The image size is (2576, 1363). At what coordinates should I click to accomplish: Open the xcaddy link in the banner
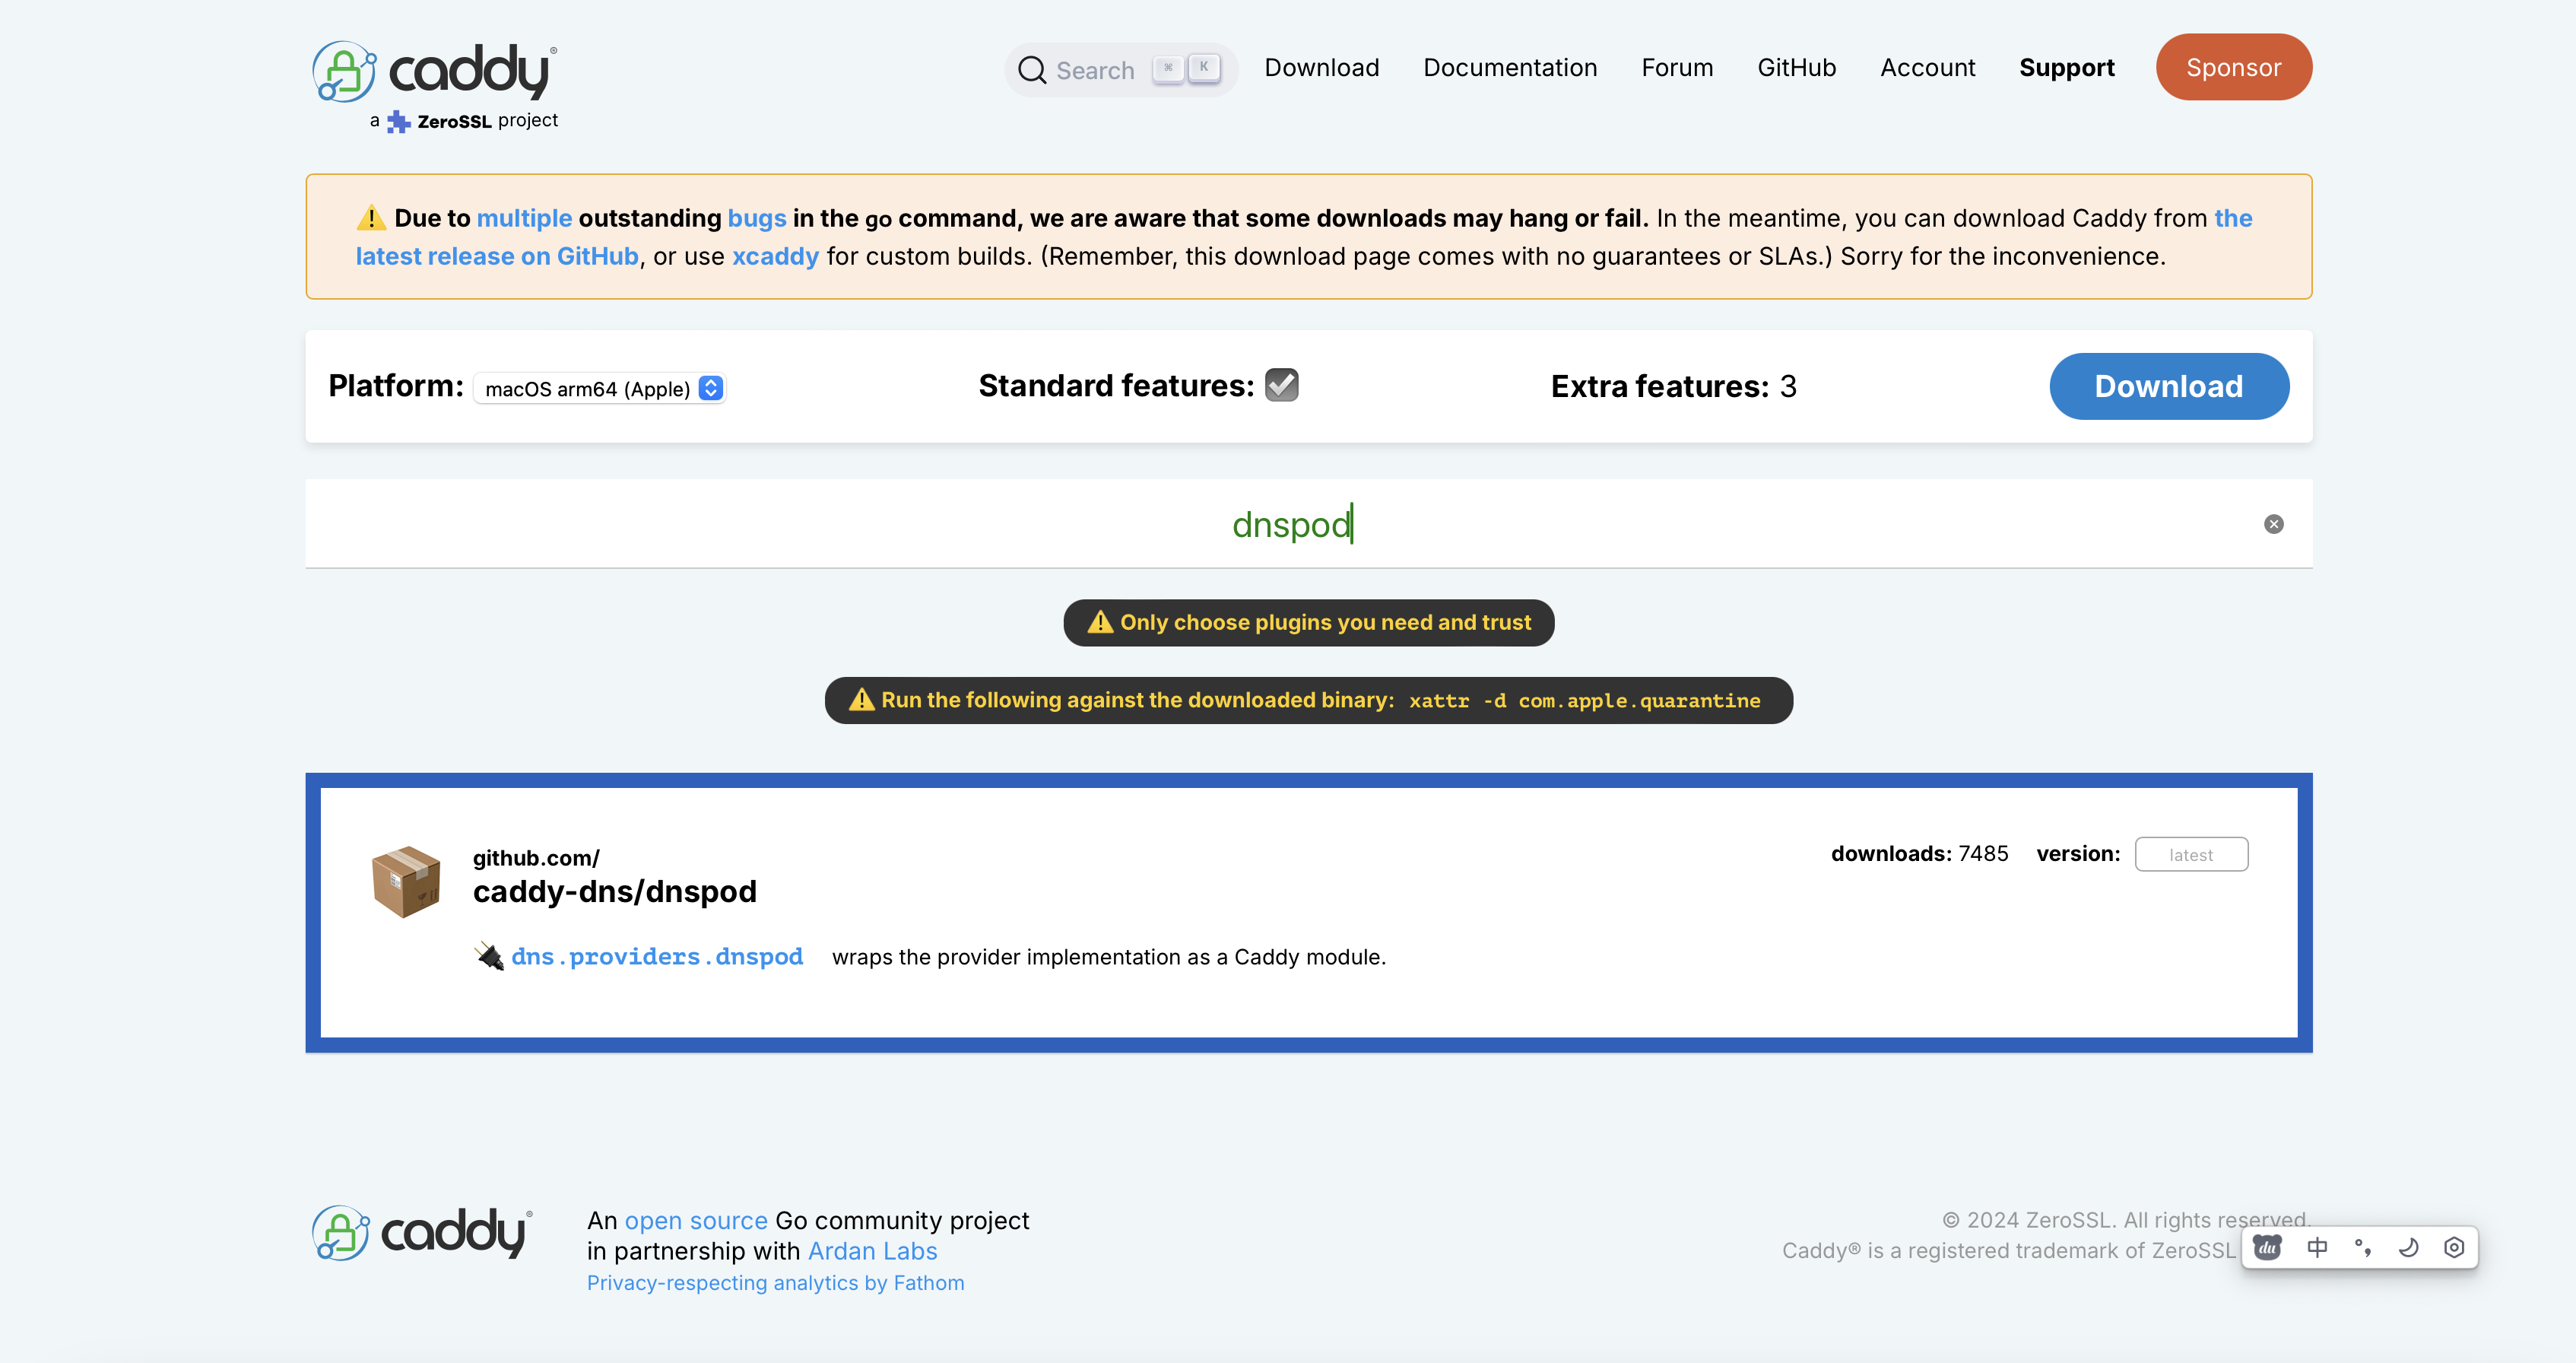pyautogui.click(x=775, y=256)
